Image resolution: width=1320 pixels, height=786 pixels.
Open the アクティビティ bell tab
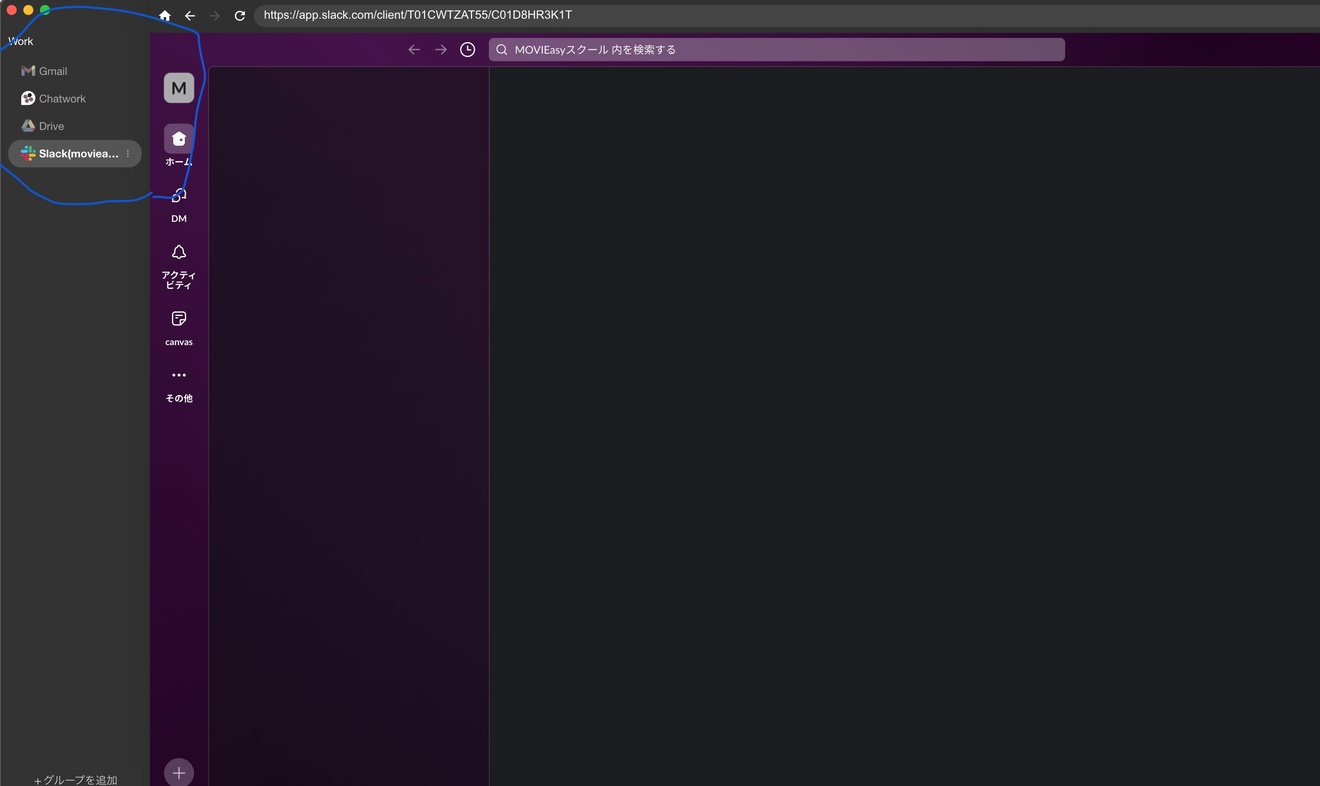click(x=179, y=265)
